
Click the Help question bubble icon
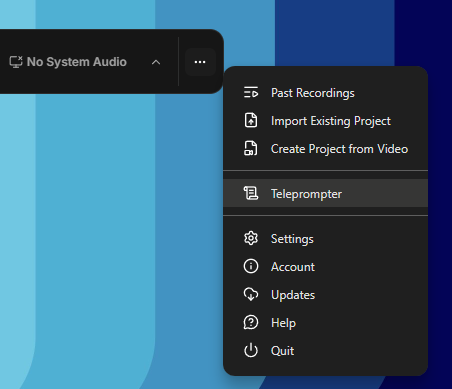coord(251,323)
